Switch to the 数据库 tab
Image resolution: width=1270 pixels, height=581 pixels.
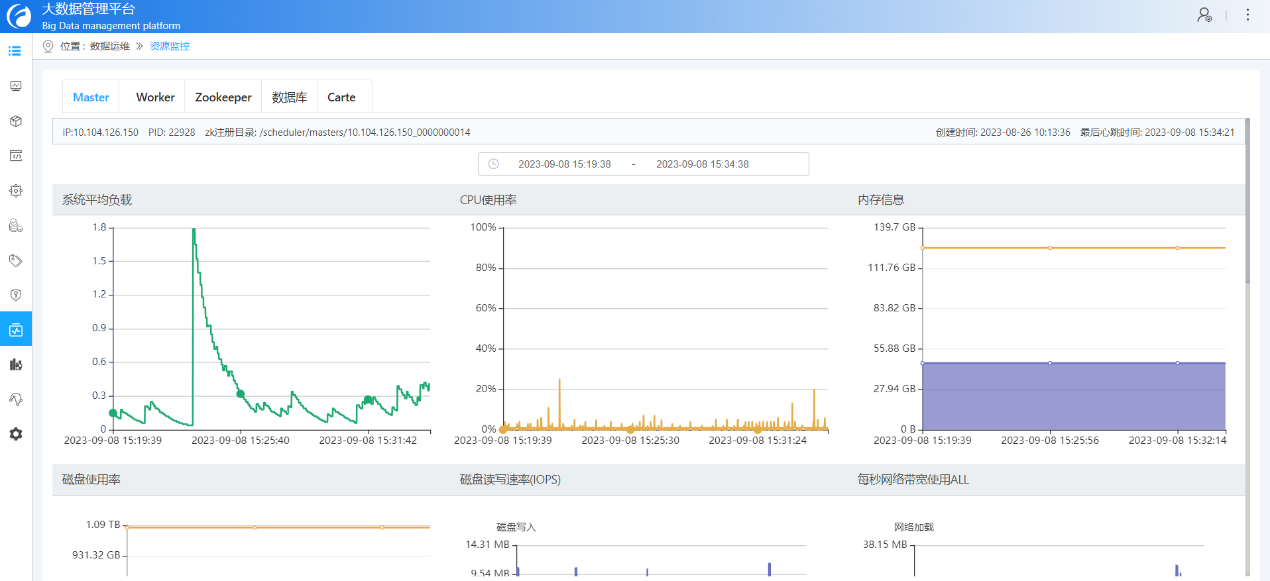[x=290, y=97]
